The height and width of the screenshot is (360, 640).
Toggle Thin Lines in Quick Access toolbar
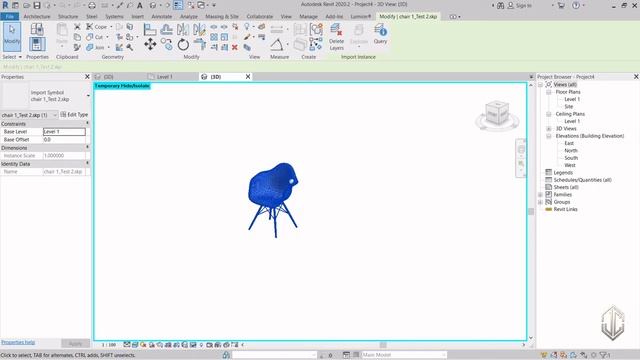pyautogui.click(x=178, y=5)
